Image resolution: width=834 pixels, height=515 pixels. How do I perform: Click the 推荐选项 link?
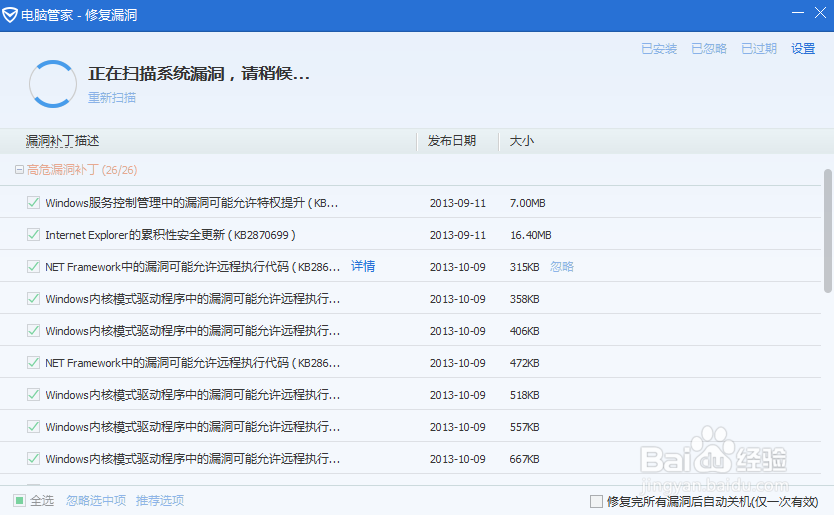(160, 501)
